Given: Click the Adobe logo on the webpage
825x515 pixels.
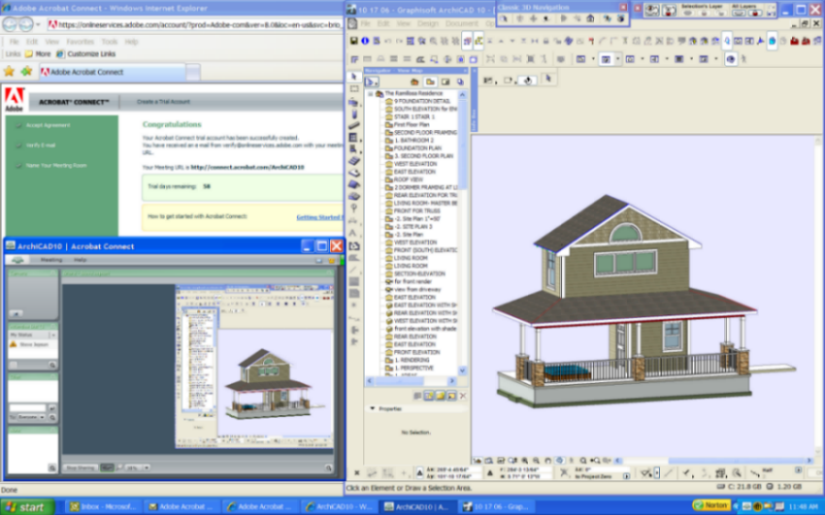Looking at the screenshot, I should point(14,99).
